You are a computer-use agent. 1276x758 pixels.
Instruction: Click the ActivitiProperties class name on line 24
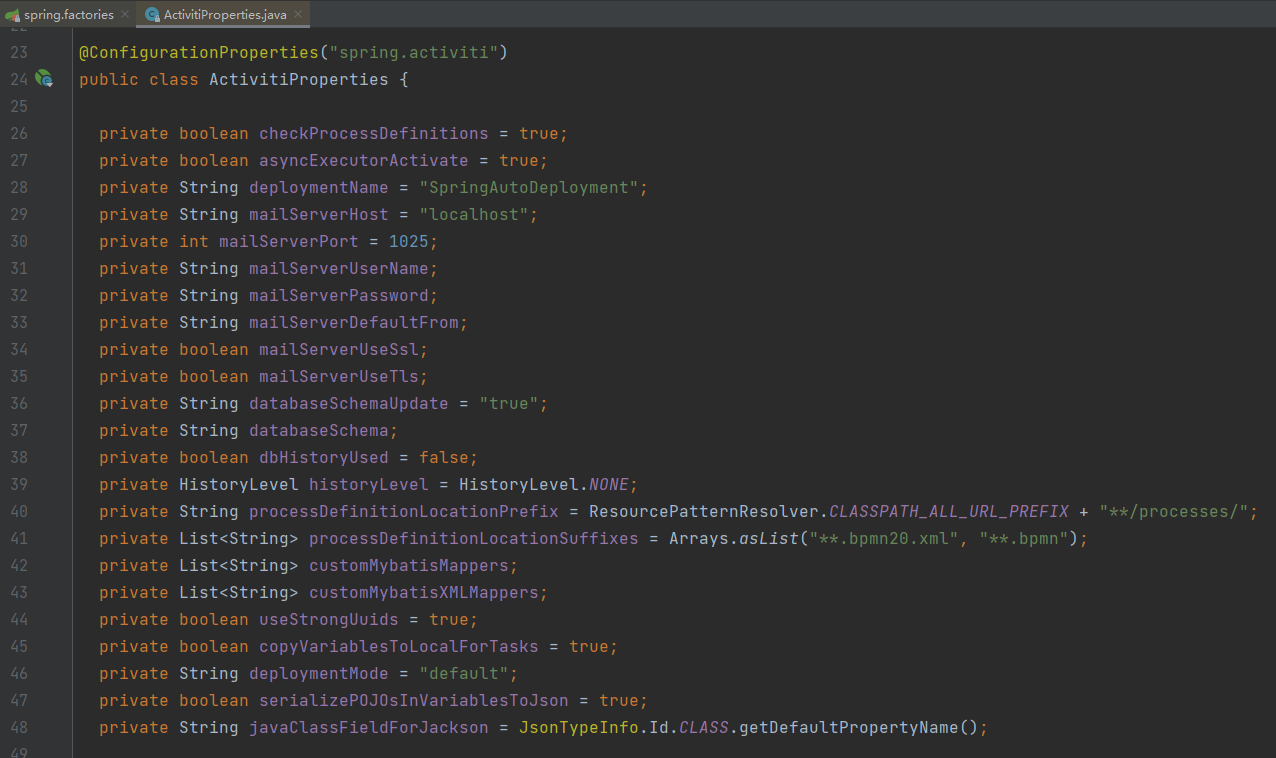point(299,79)
